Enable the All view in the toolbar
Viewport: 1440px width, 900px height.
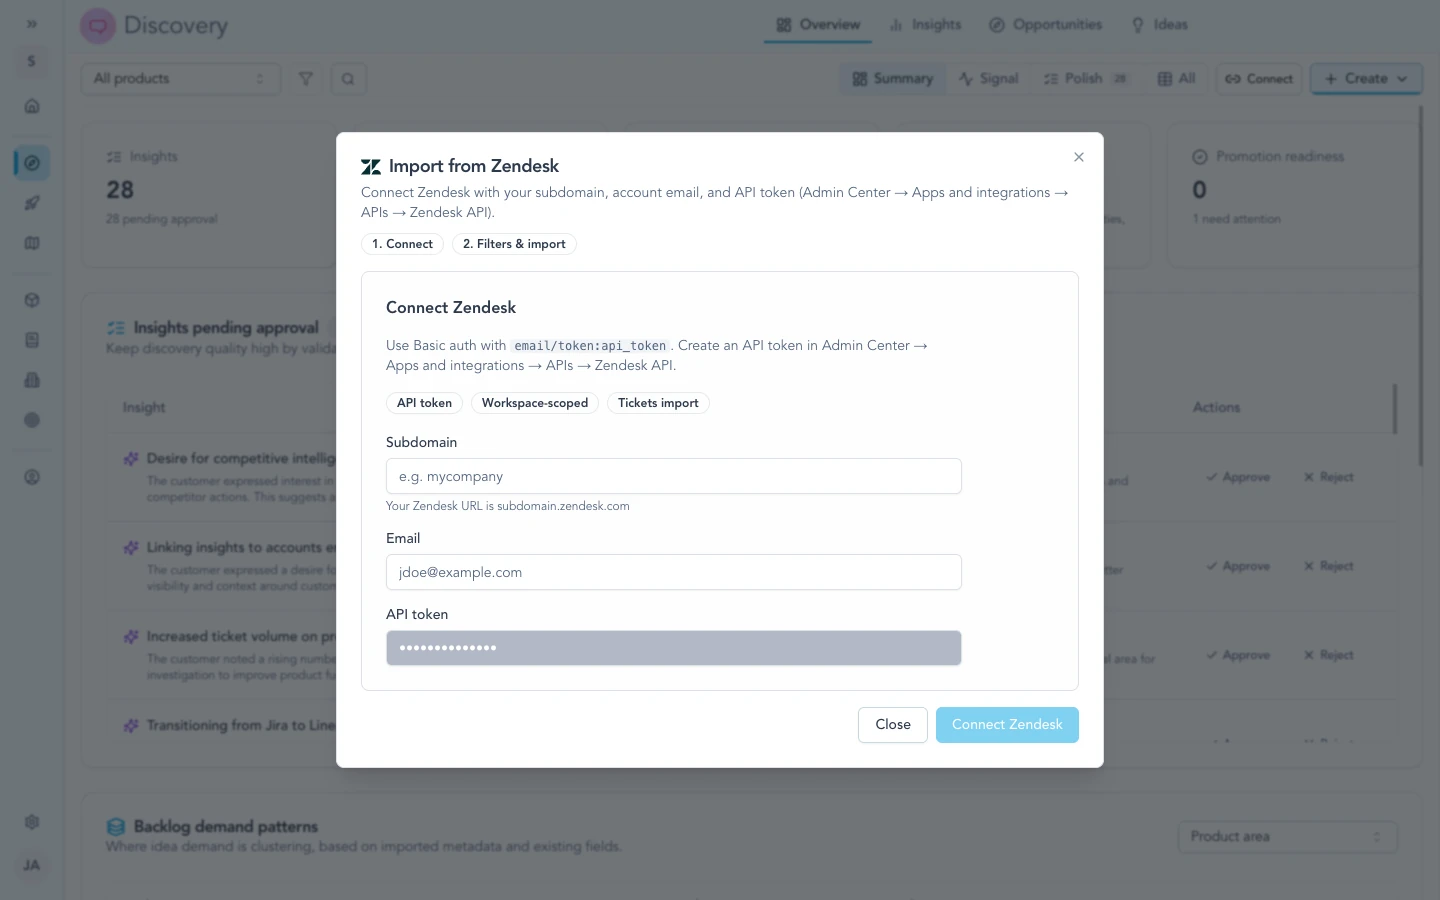click(x=1176, y=78)
